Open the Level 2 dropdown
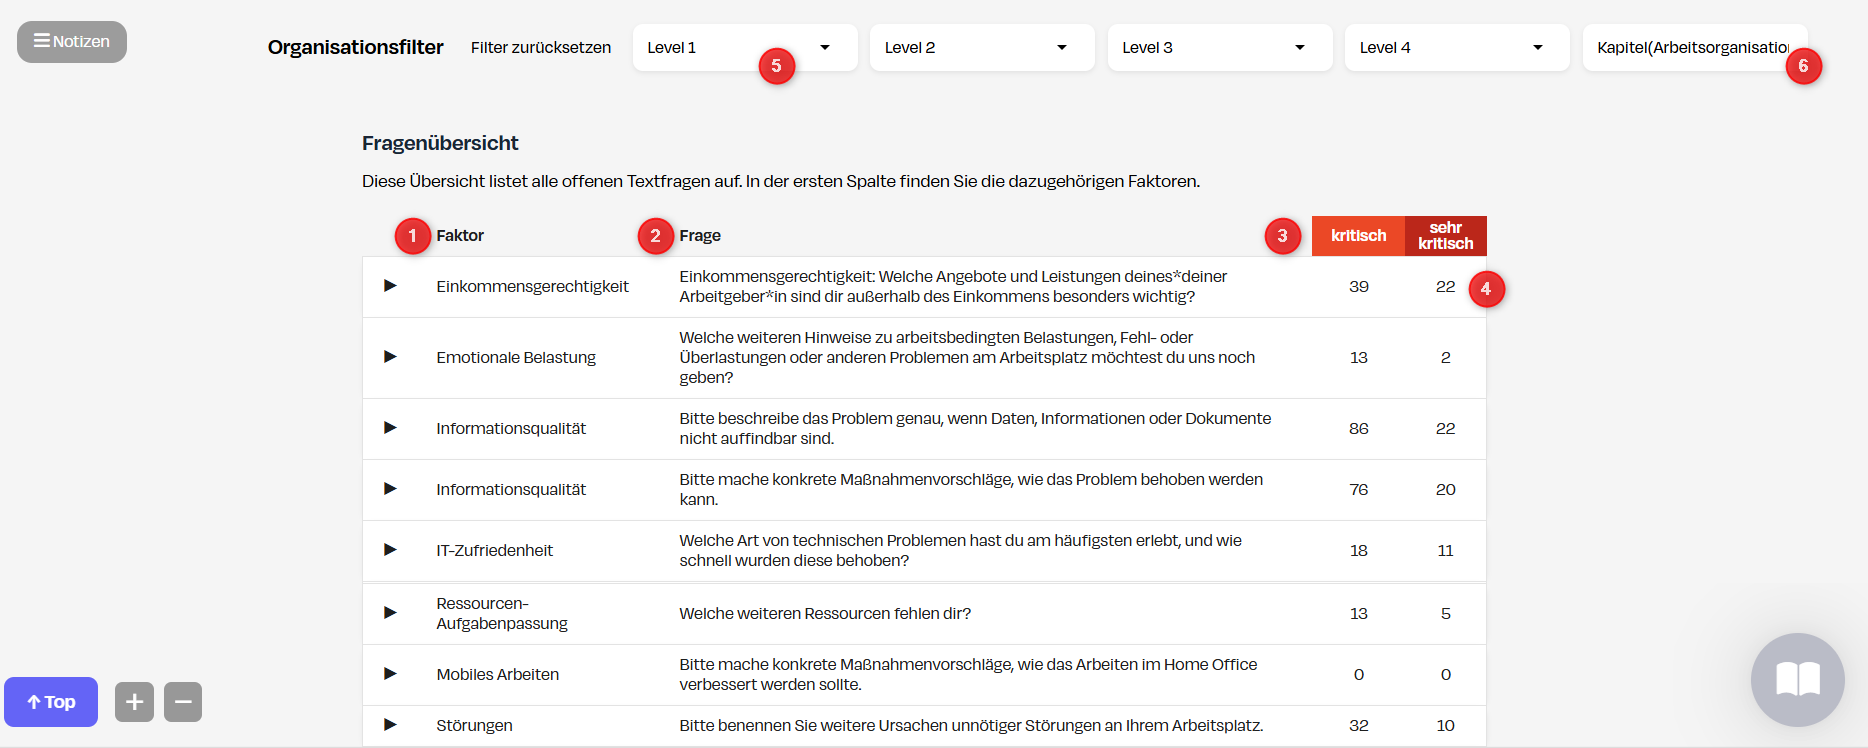Image resolution: width=1868 pixels, height=748 pixels. (x=981, y=48)
